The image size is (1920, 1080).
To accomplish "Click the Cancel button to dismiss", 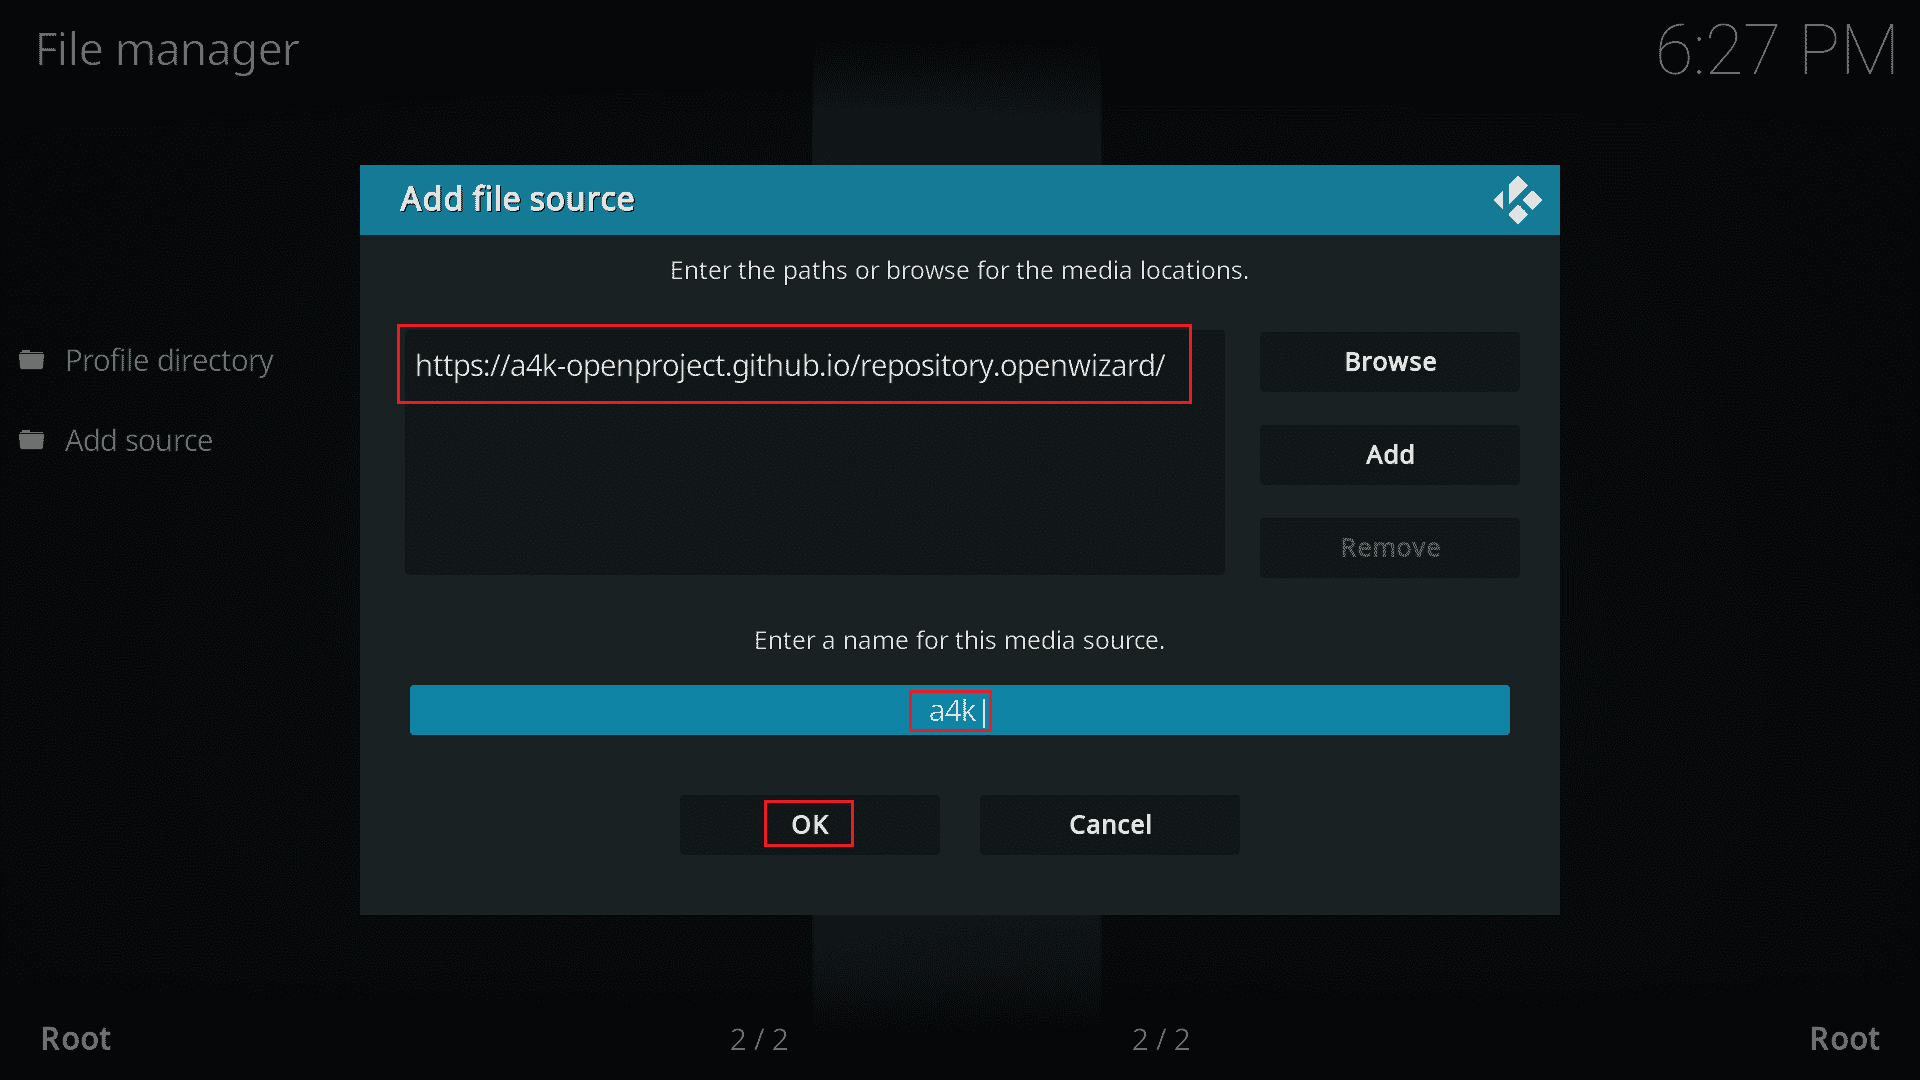I will click(x=1110, y=824).
